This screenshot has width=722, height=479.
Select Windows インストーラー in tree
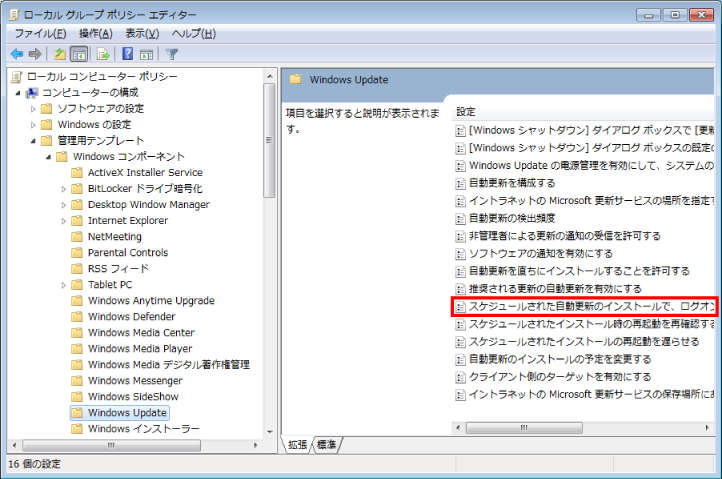point(144,429)
